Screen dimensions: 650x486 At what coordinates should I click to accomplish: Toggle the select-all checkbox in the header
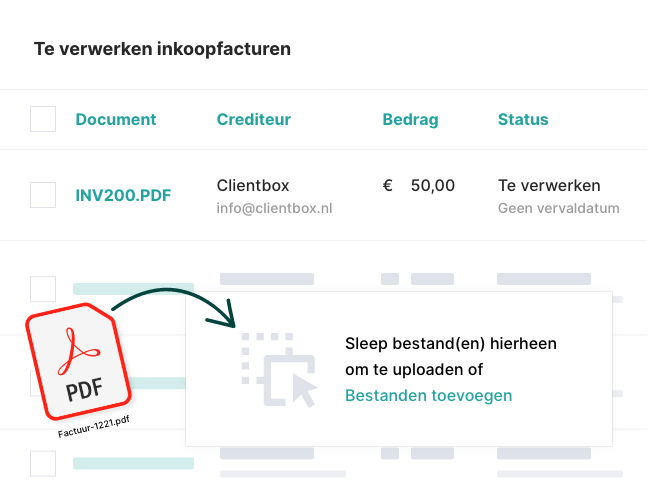point(43,120)
